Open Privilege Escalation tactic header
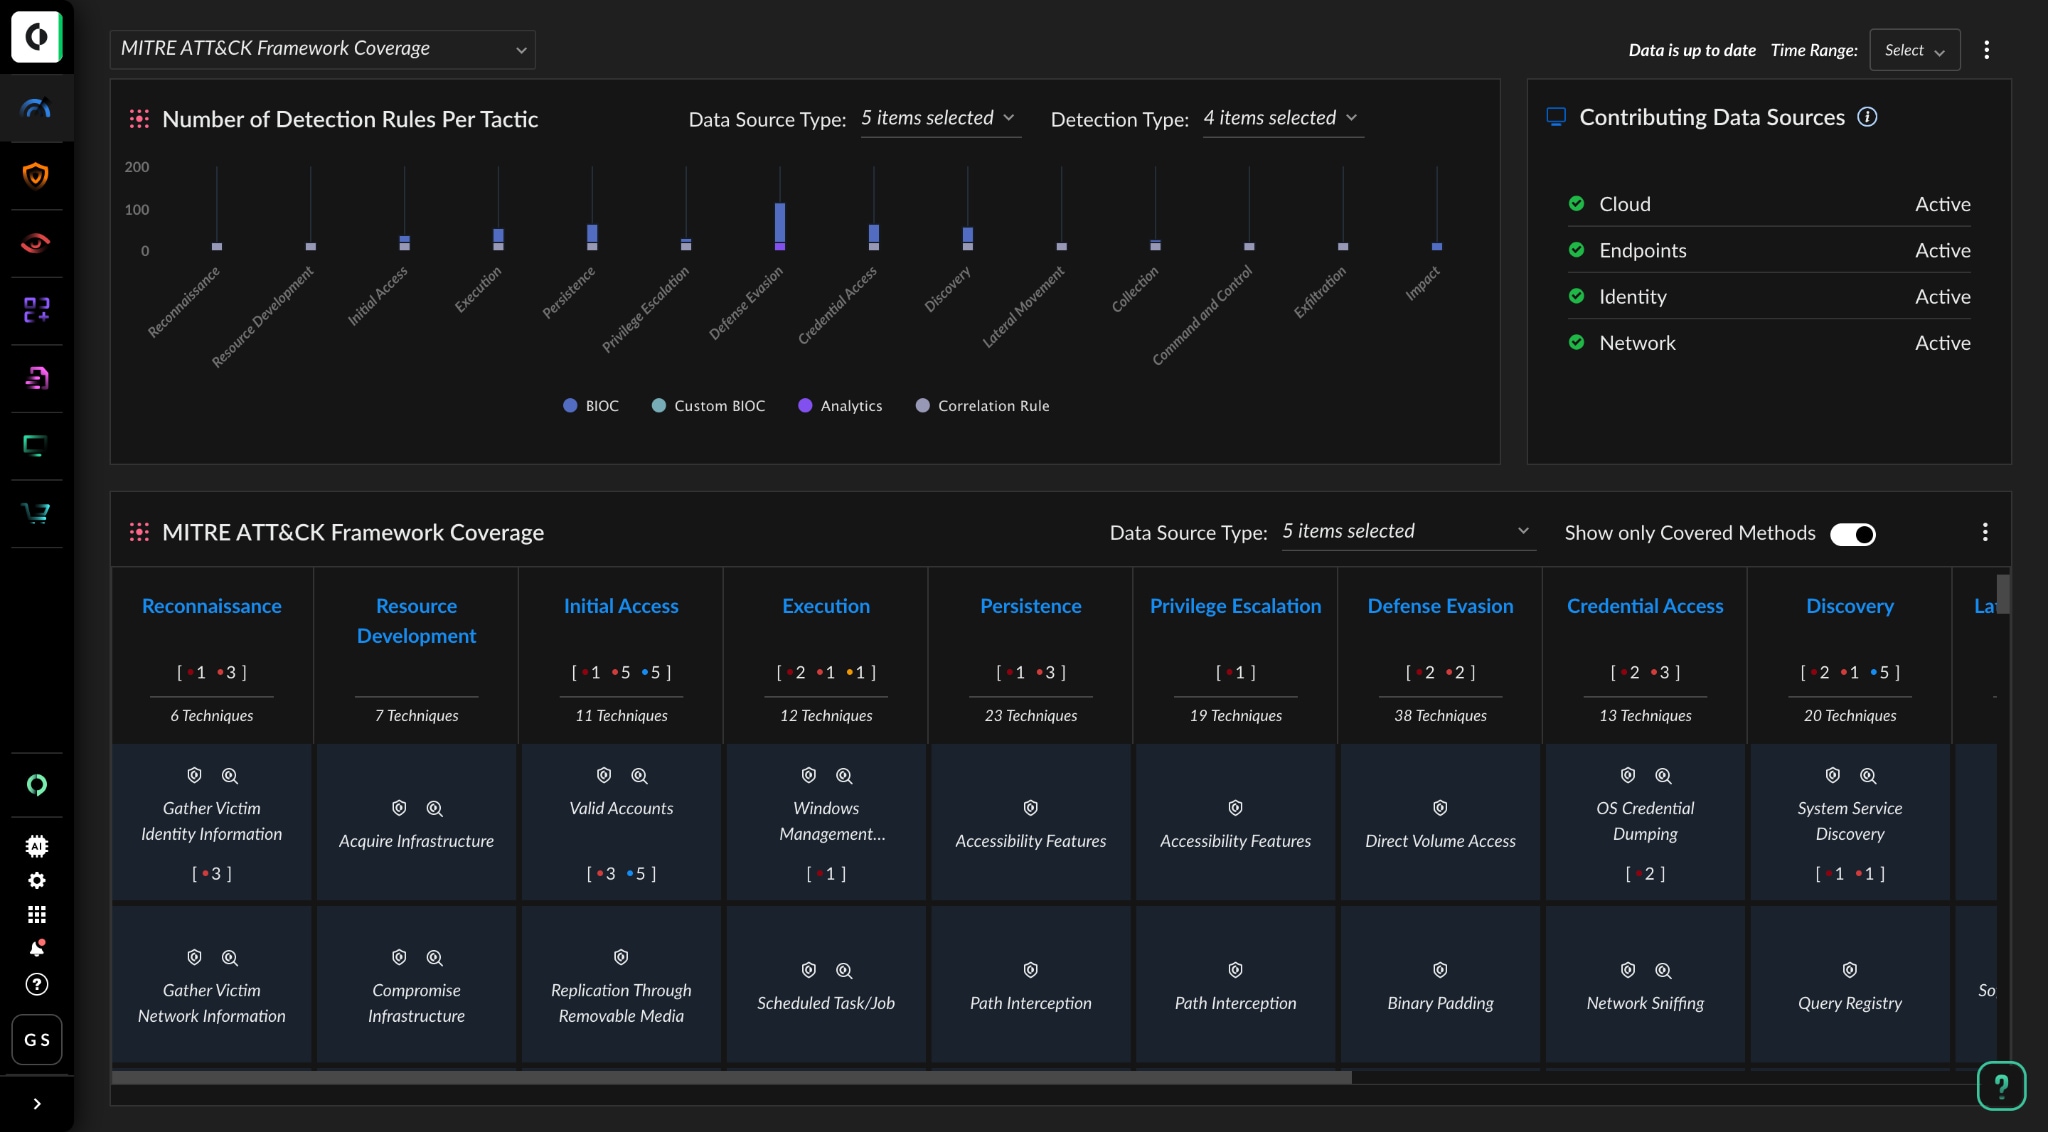Image resolution: width=2048 pixels, height=1132 pixels. click(x=1236, y=607)
